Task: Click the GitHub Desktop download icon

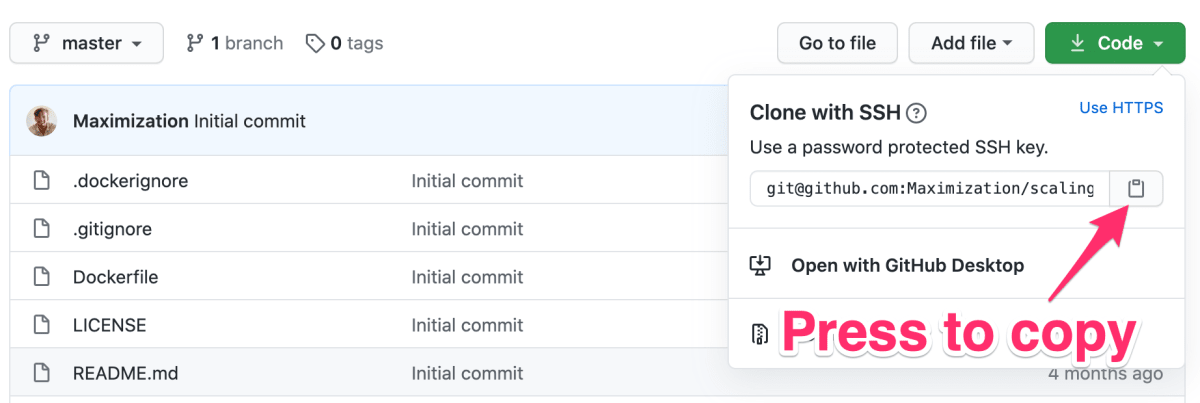Action: 761,265
